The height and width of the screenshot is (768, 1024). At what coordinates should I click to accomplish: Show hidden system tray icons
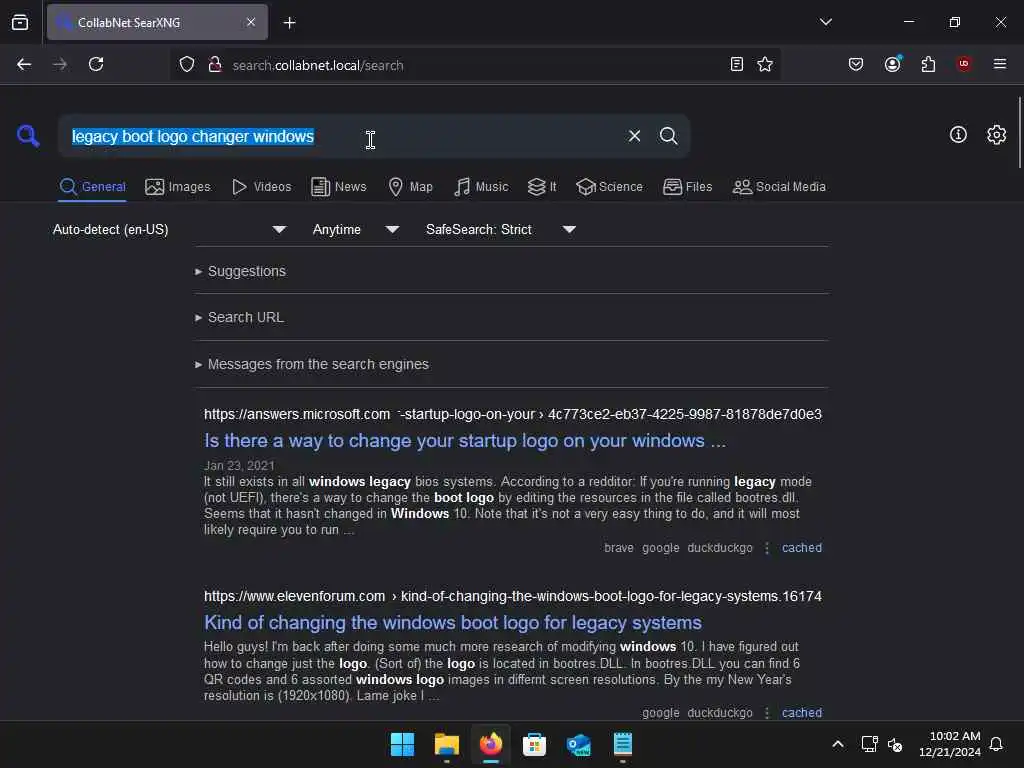[x=838, y=744]
